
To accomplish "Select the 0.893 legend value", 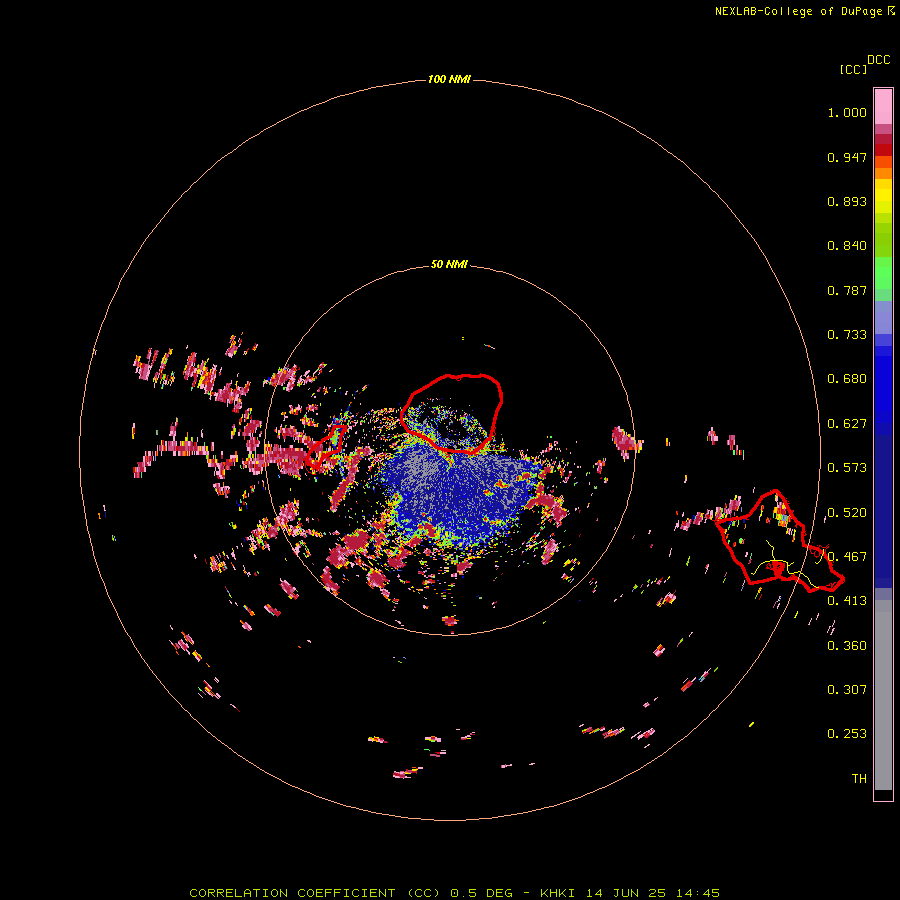I will click(847, 201).
